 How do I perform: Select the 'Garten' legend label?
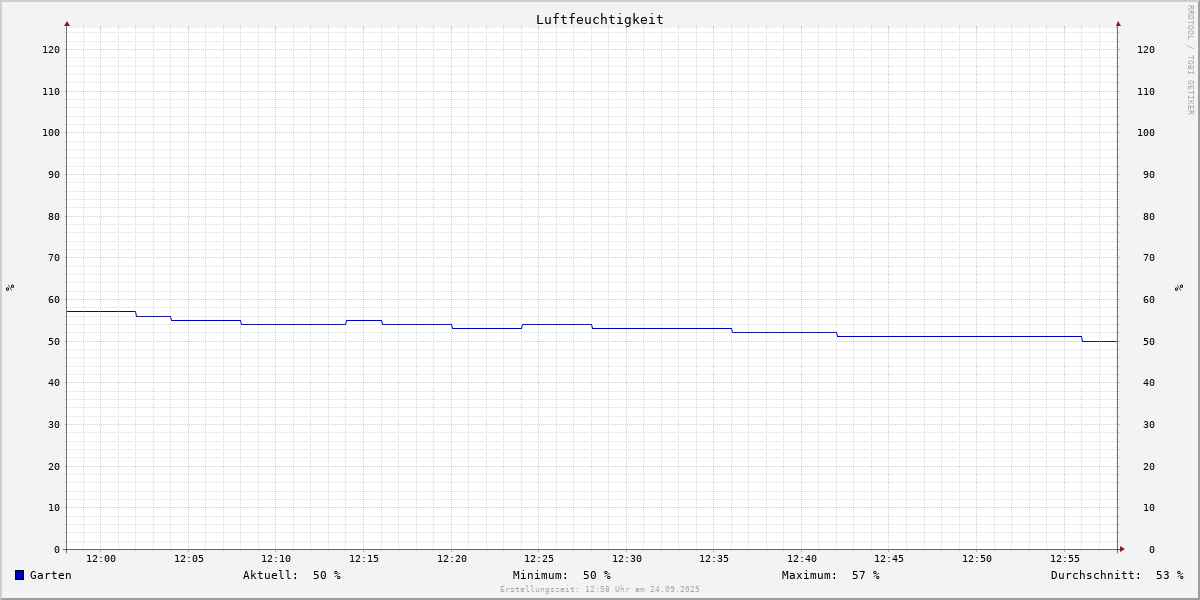[51, 575]
